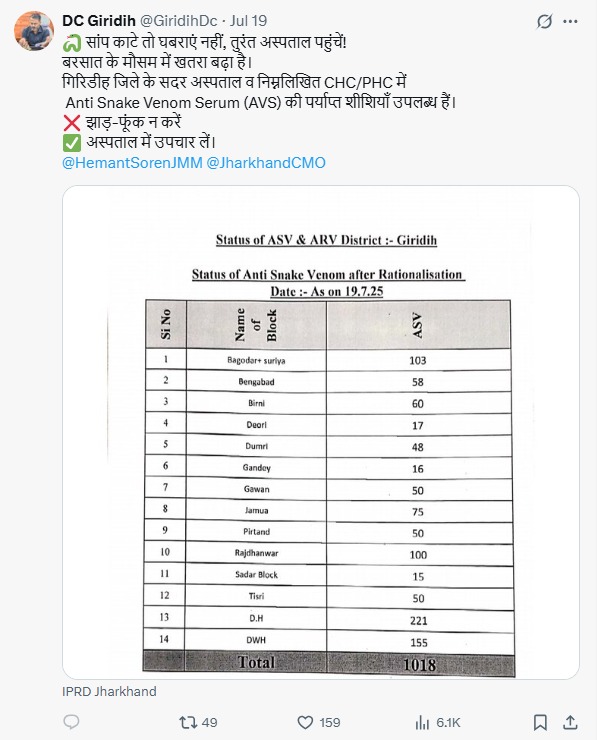The image size is (598, 740).
Task: Bookmark this tweet
Action: (540, 723)
